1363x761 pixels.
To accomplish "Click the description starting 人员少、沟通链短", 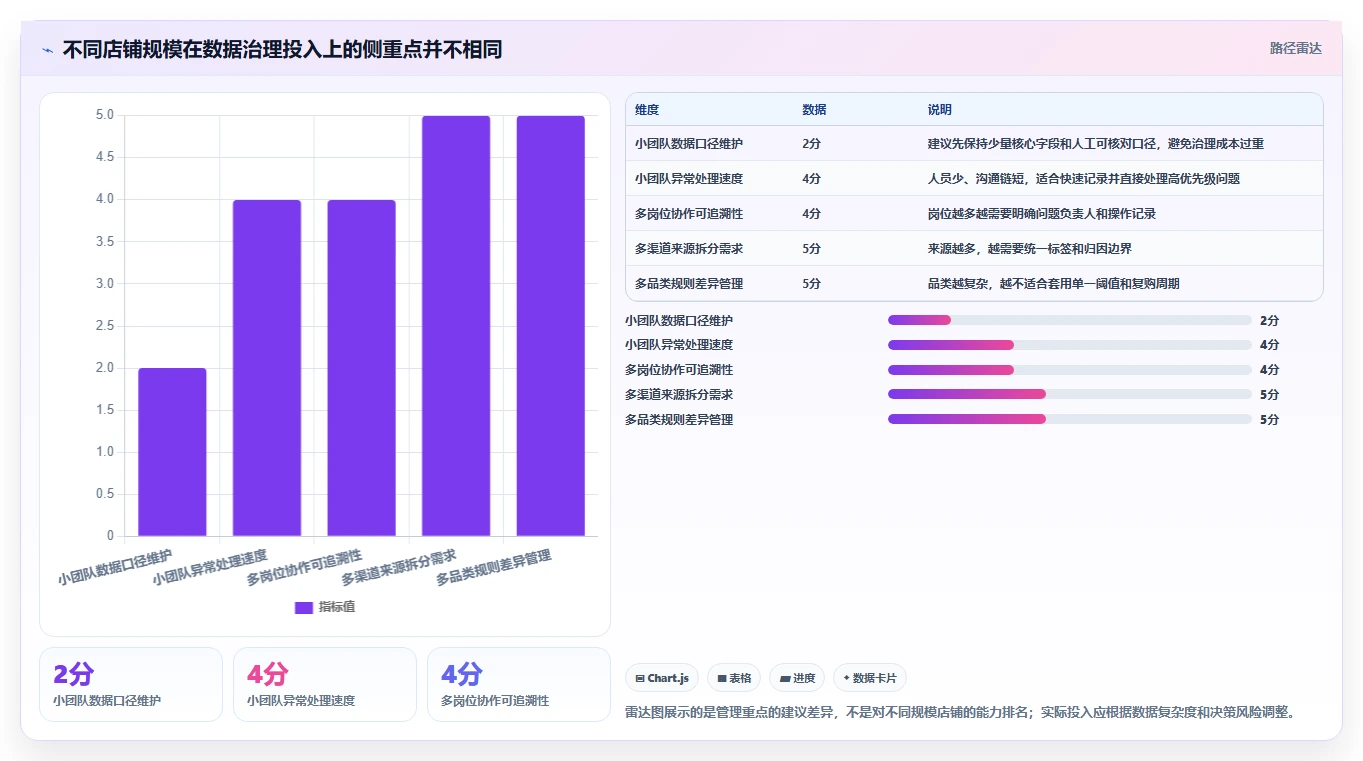I will [x=1084, y=179].
